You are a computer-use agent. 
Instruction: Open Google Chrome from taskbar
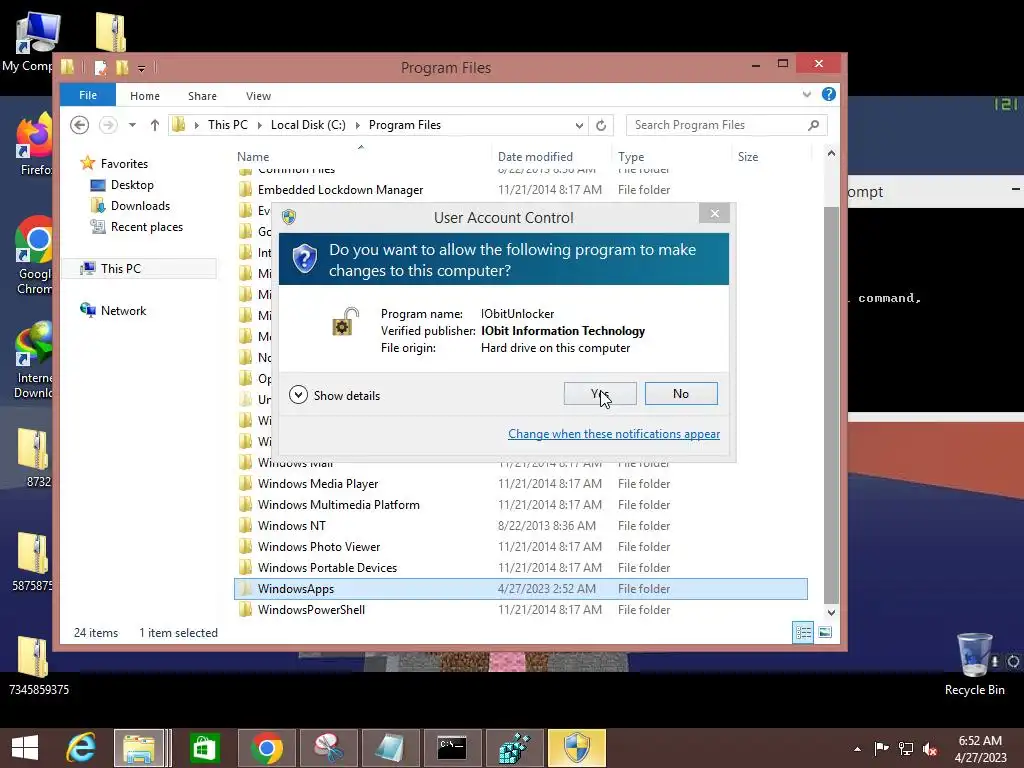click(x=266, y=748)
